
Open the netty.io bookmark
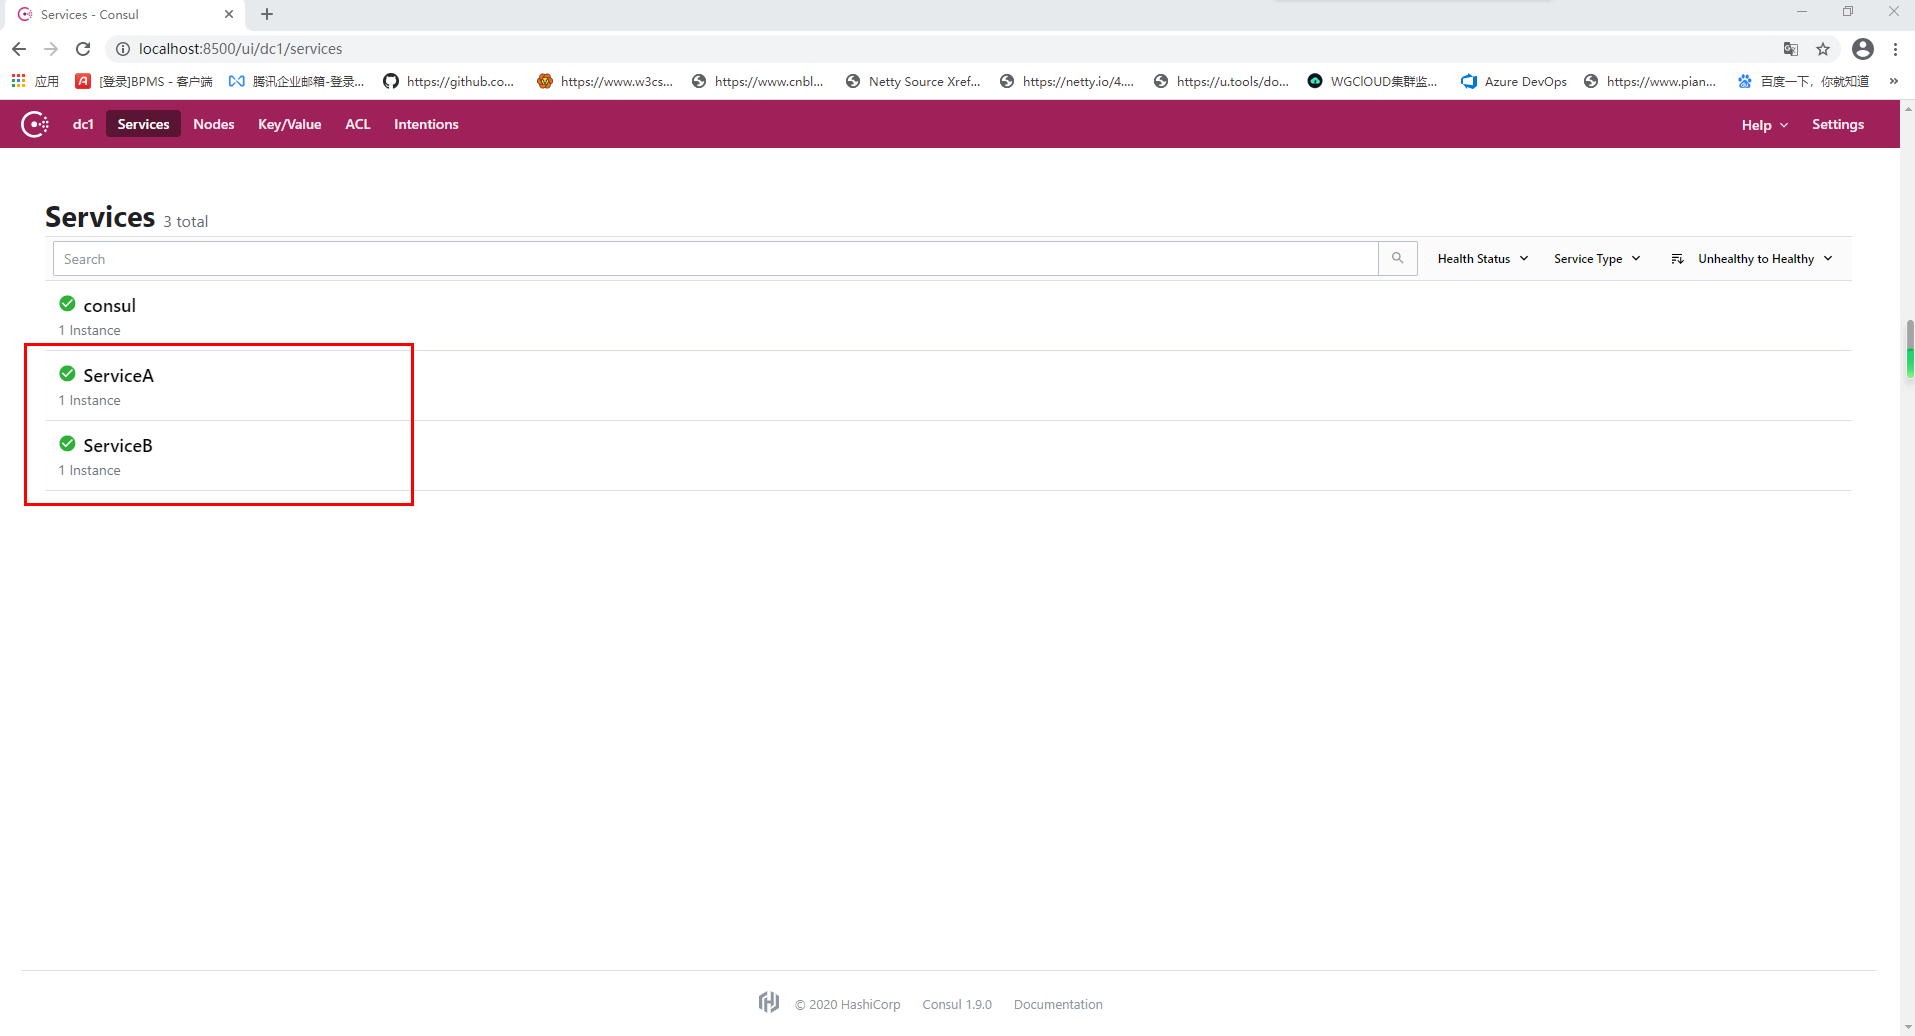point(1067,81)
